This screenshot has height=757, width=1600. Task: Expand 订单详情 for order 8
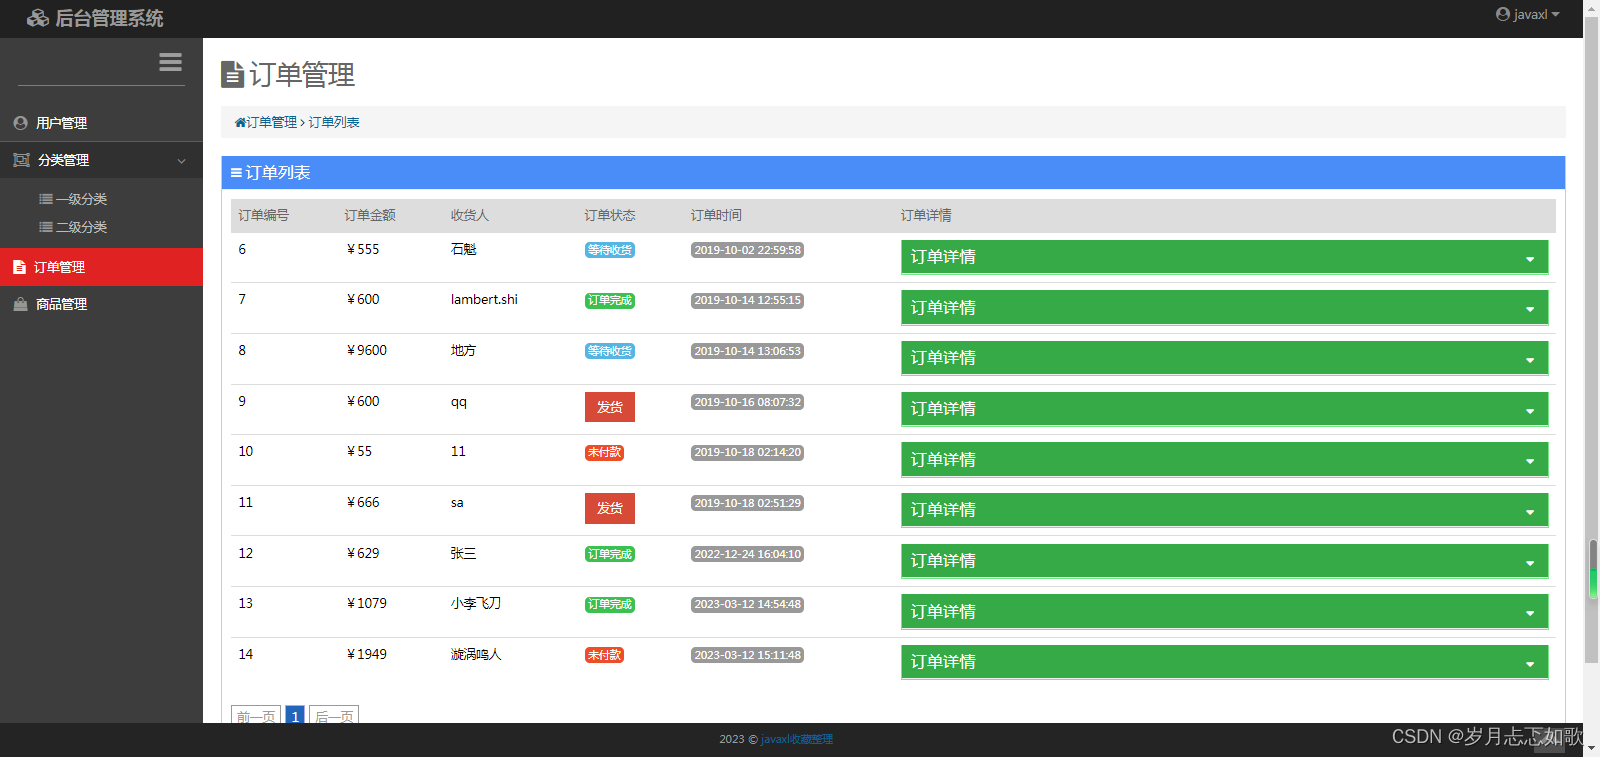pyautogui.click(x=1225, y=358)
